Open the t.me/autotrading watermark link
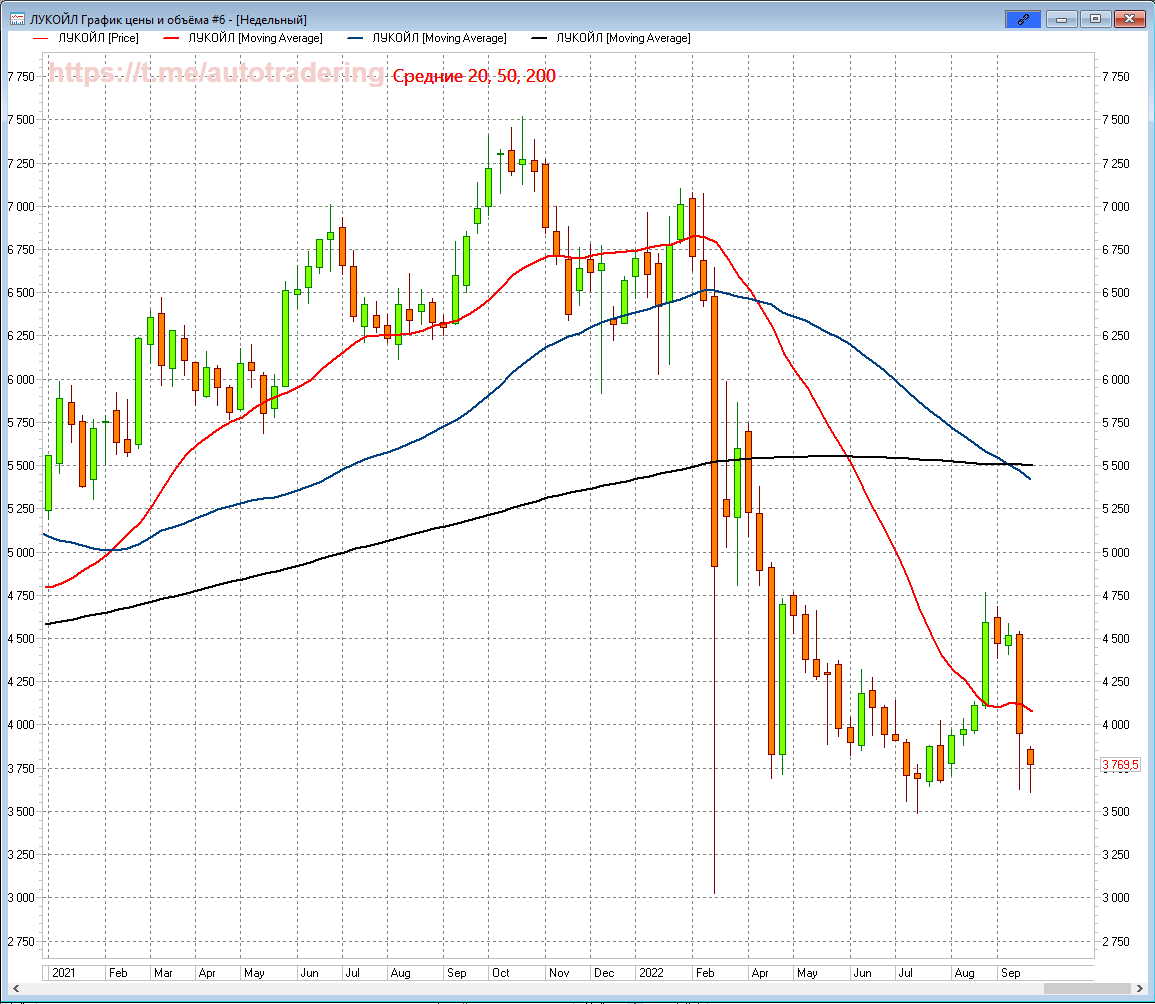Image resolution: width=1155 pixels, height=1004 pixels. (x=216, y=73)
